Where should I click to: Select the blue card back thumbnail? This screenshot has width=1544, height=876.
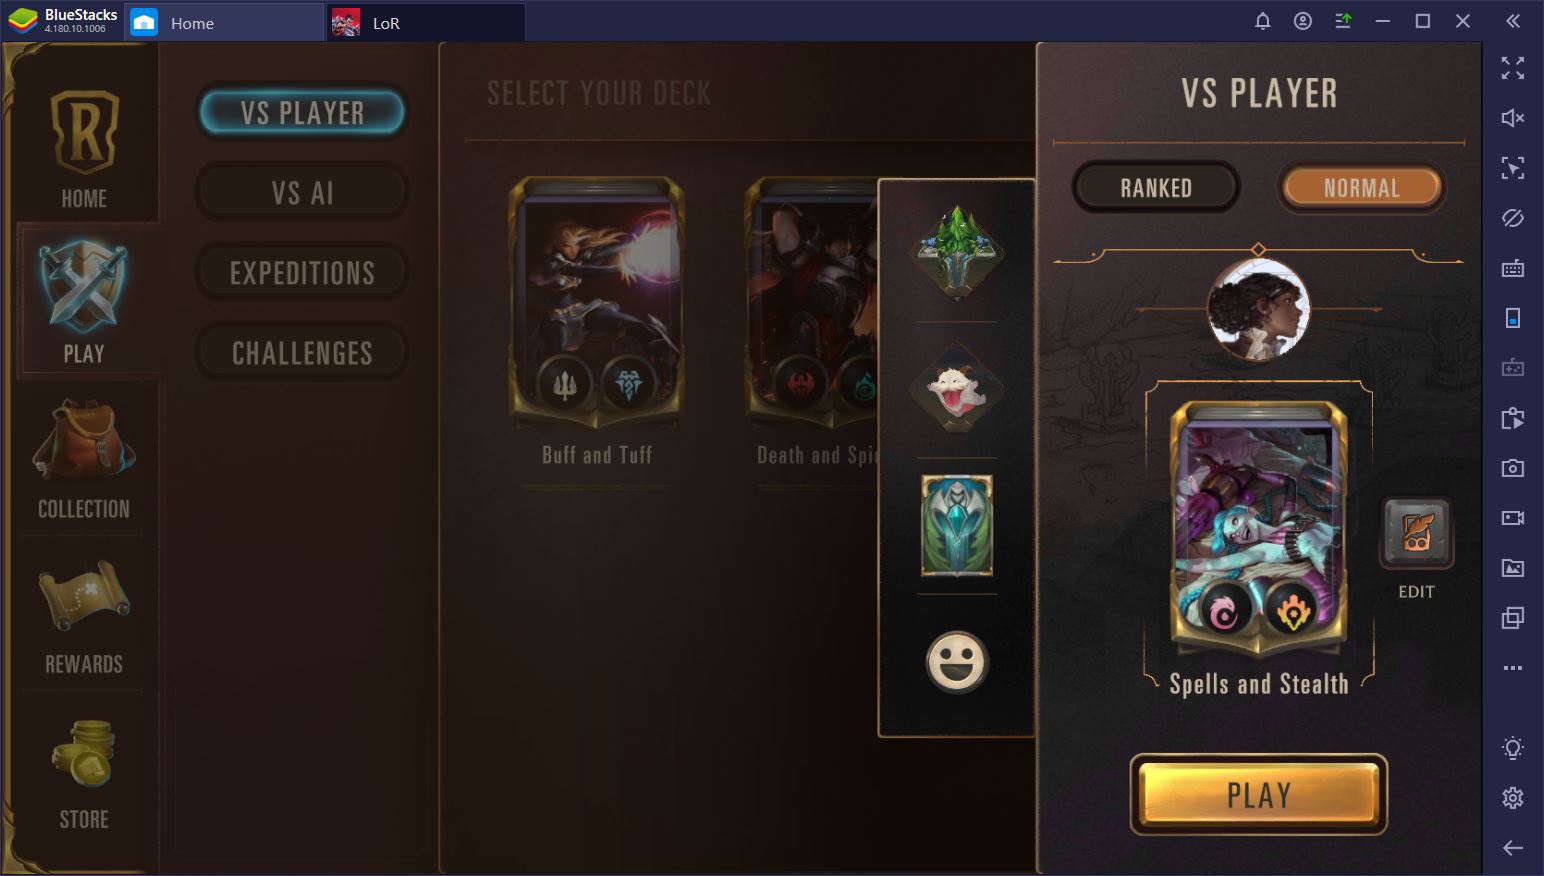[957, 526]
